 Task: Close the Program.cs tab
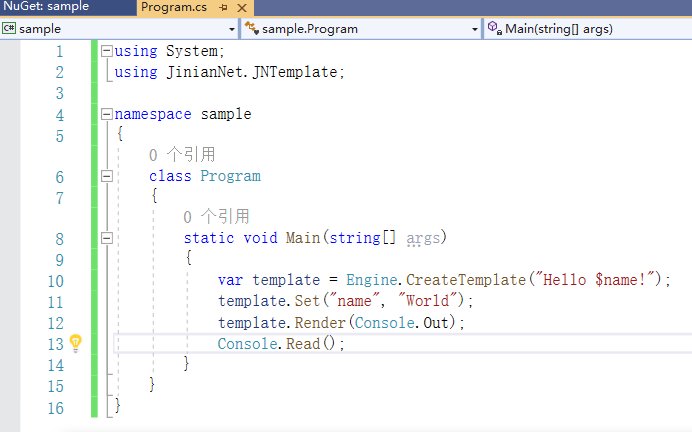point(242,8)
